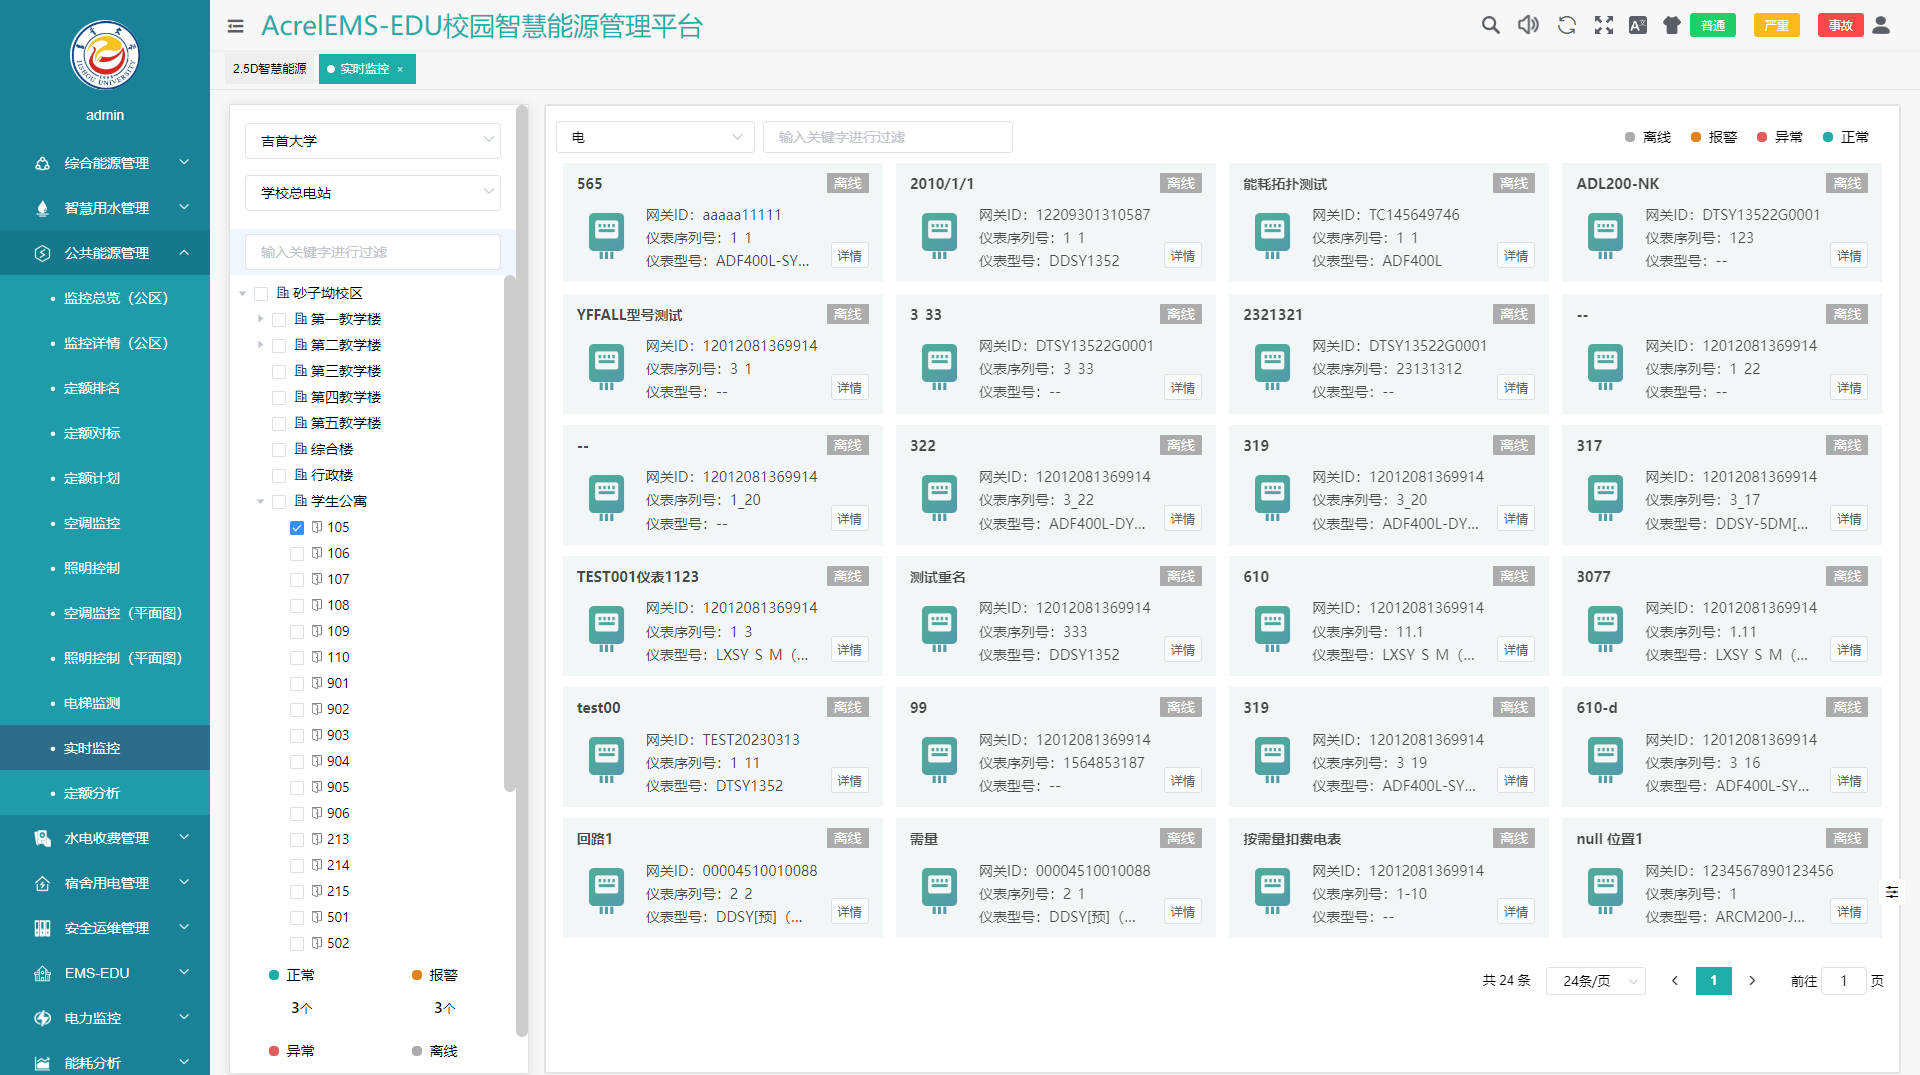1920x1075 pixels.
Task: Open the 24条/页 page size dropdown
Action: (x=1596, y=981)
